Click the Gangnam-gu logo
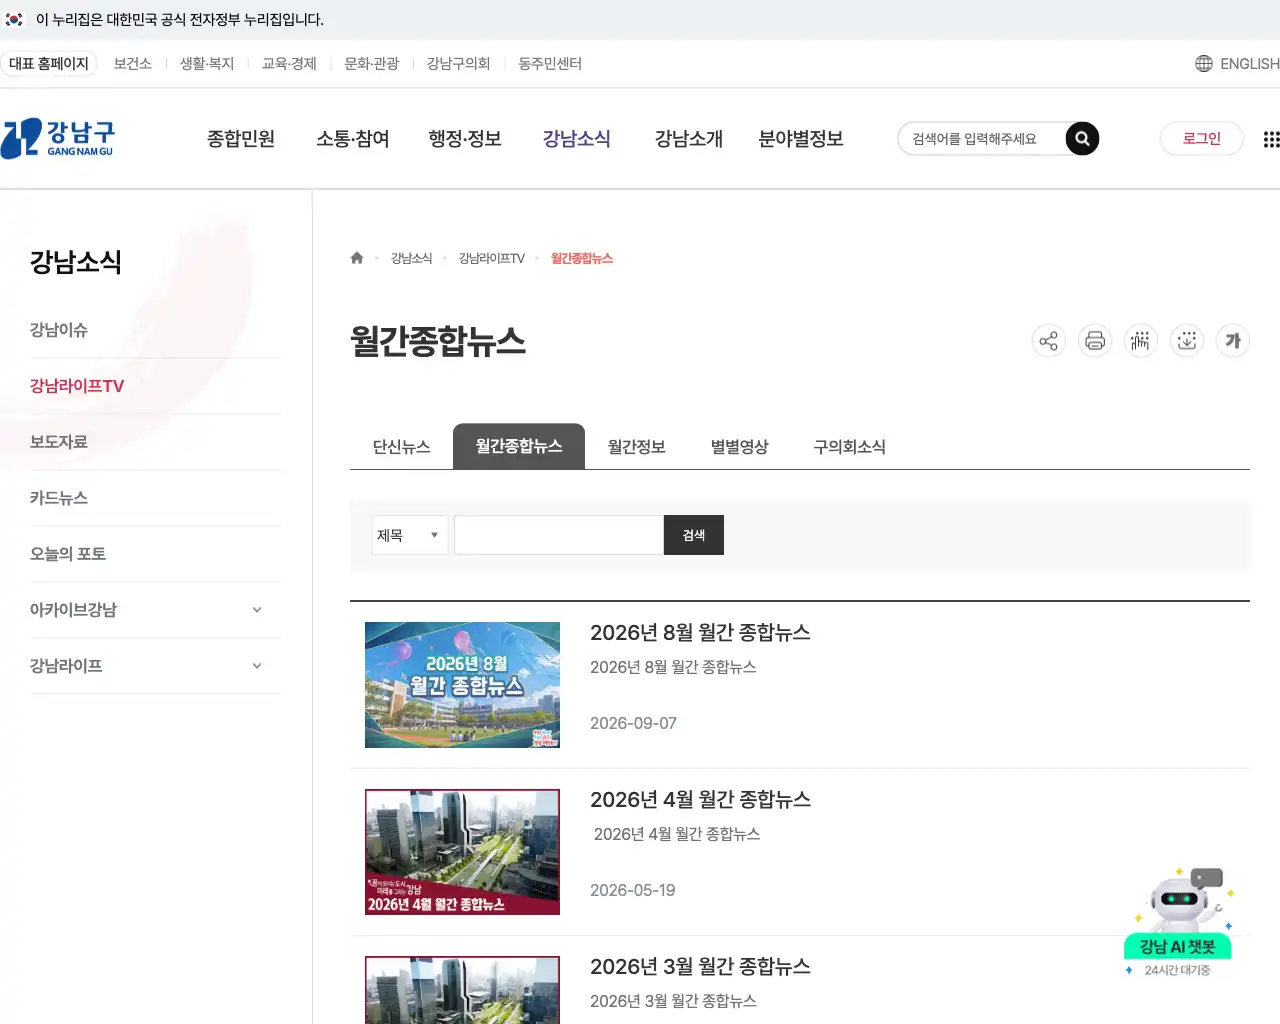Image resolution: width=1280 pixels, height=1024 pixels. (58, 138)
